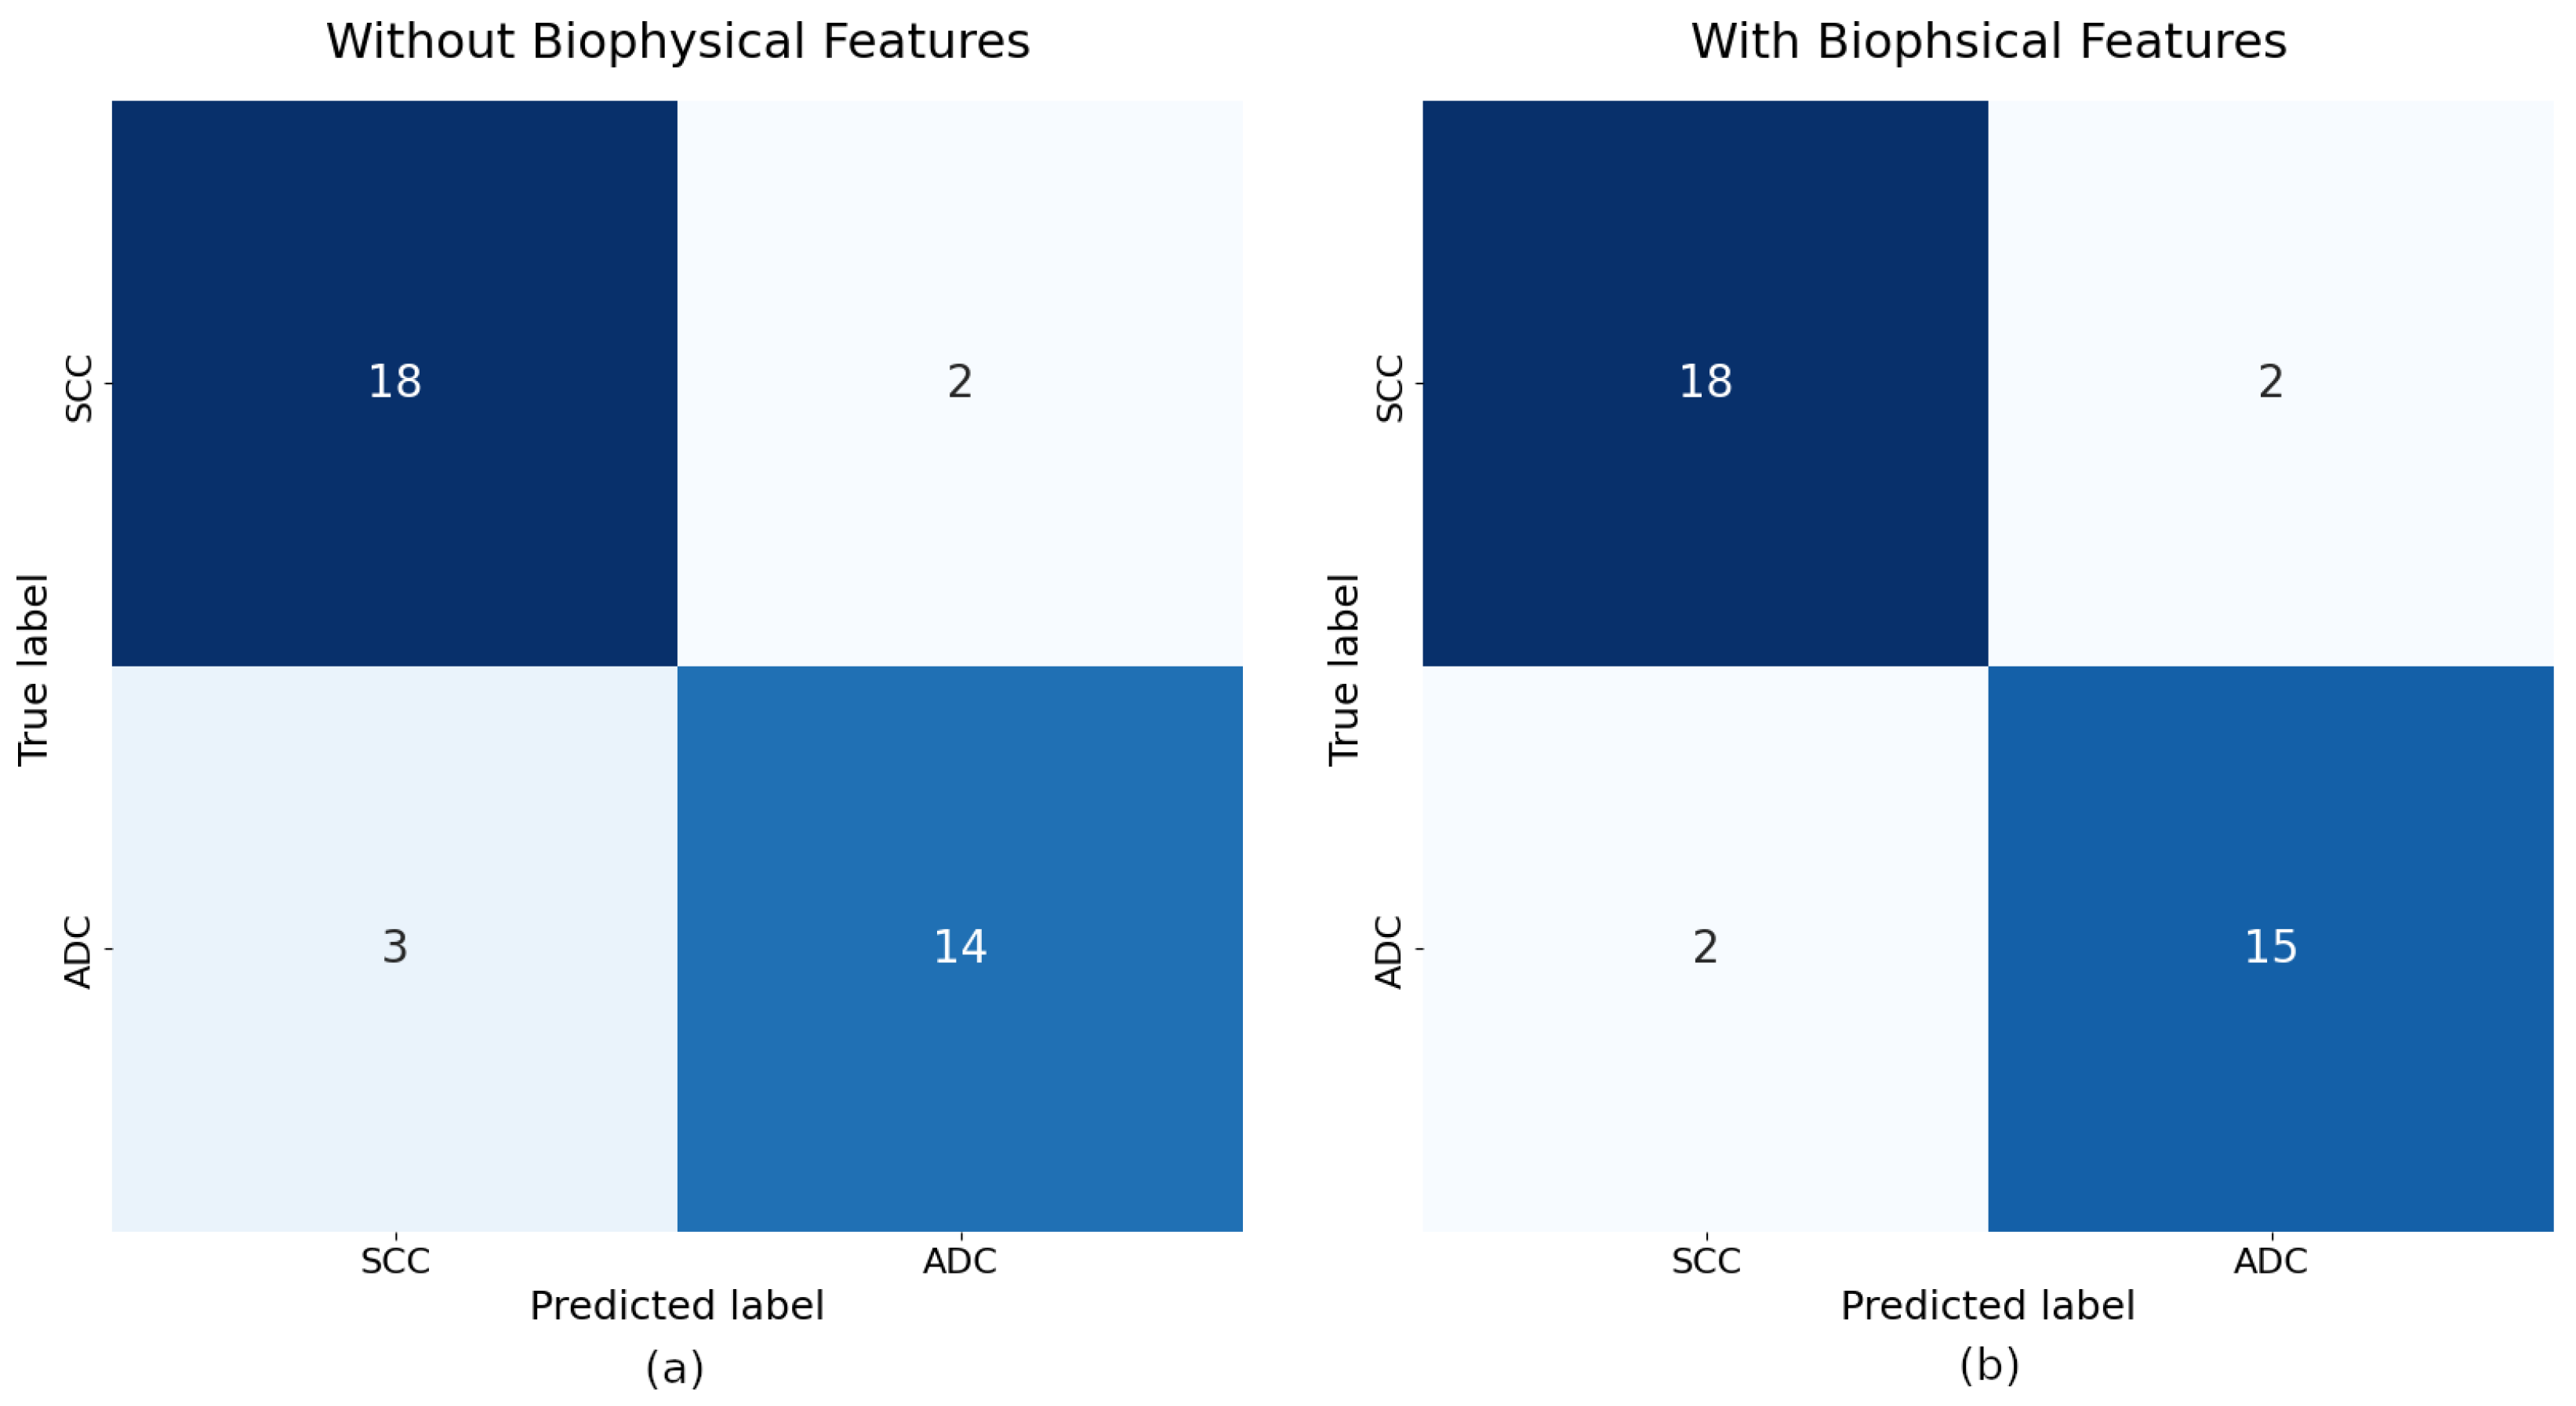
Task: Click 'Predicted label' under the right matrix
Action: (1988, 1306)
